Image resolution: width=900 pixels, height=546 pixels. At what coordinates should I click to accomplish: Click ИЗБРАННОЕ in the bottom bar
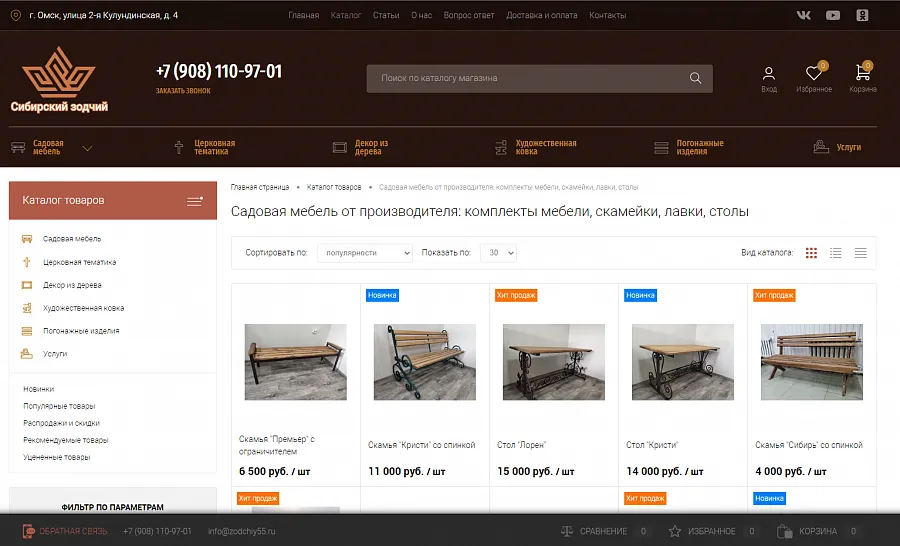coord(713,531)
